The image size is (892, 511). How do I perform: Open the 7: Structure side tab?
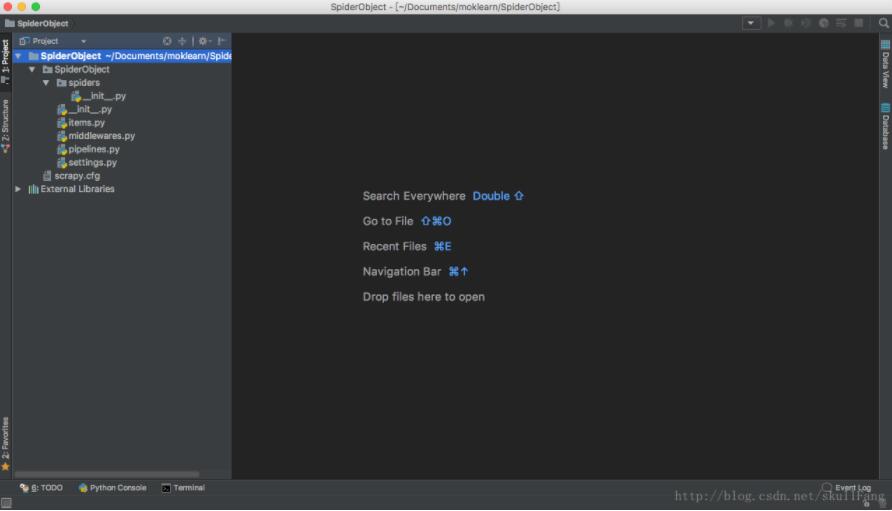coord(5,126)
